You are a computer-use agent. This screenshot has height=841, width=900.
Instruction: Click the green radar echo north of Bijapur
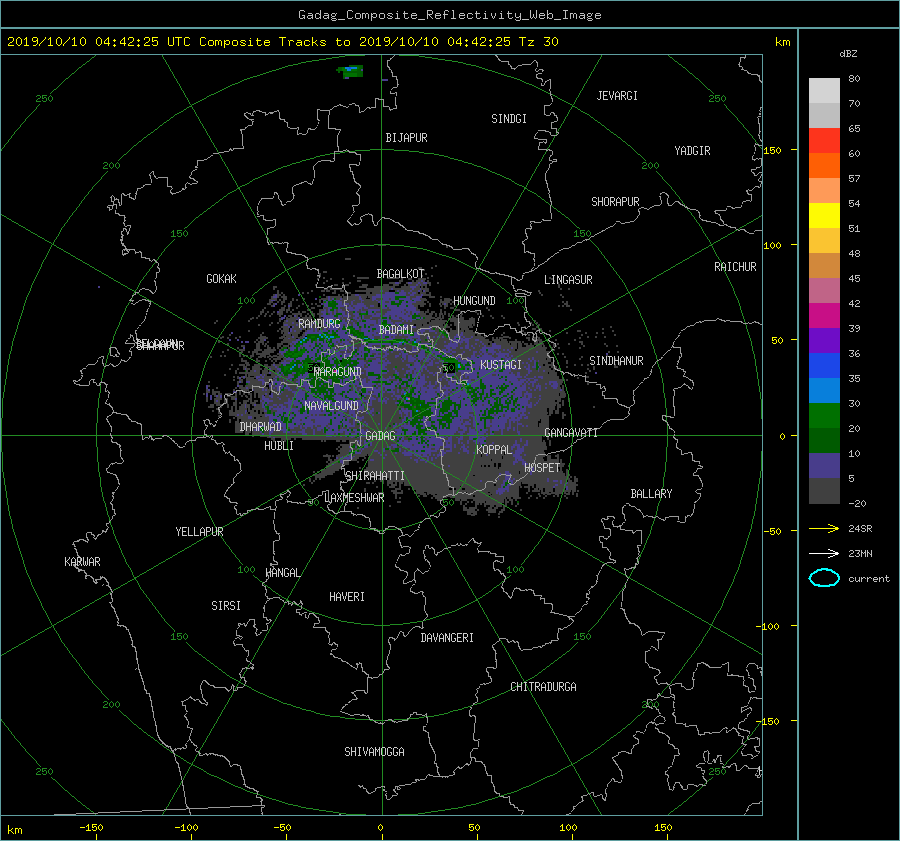pos(350,72)
